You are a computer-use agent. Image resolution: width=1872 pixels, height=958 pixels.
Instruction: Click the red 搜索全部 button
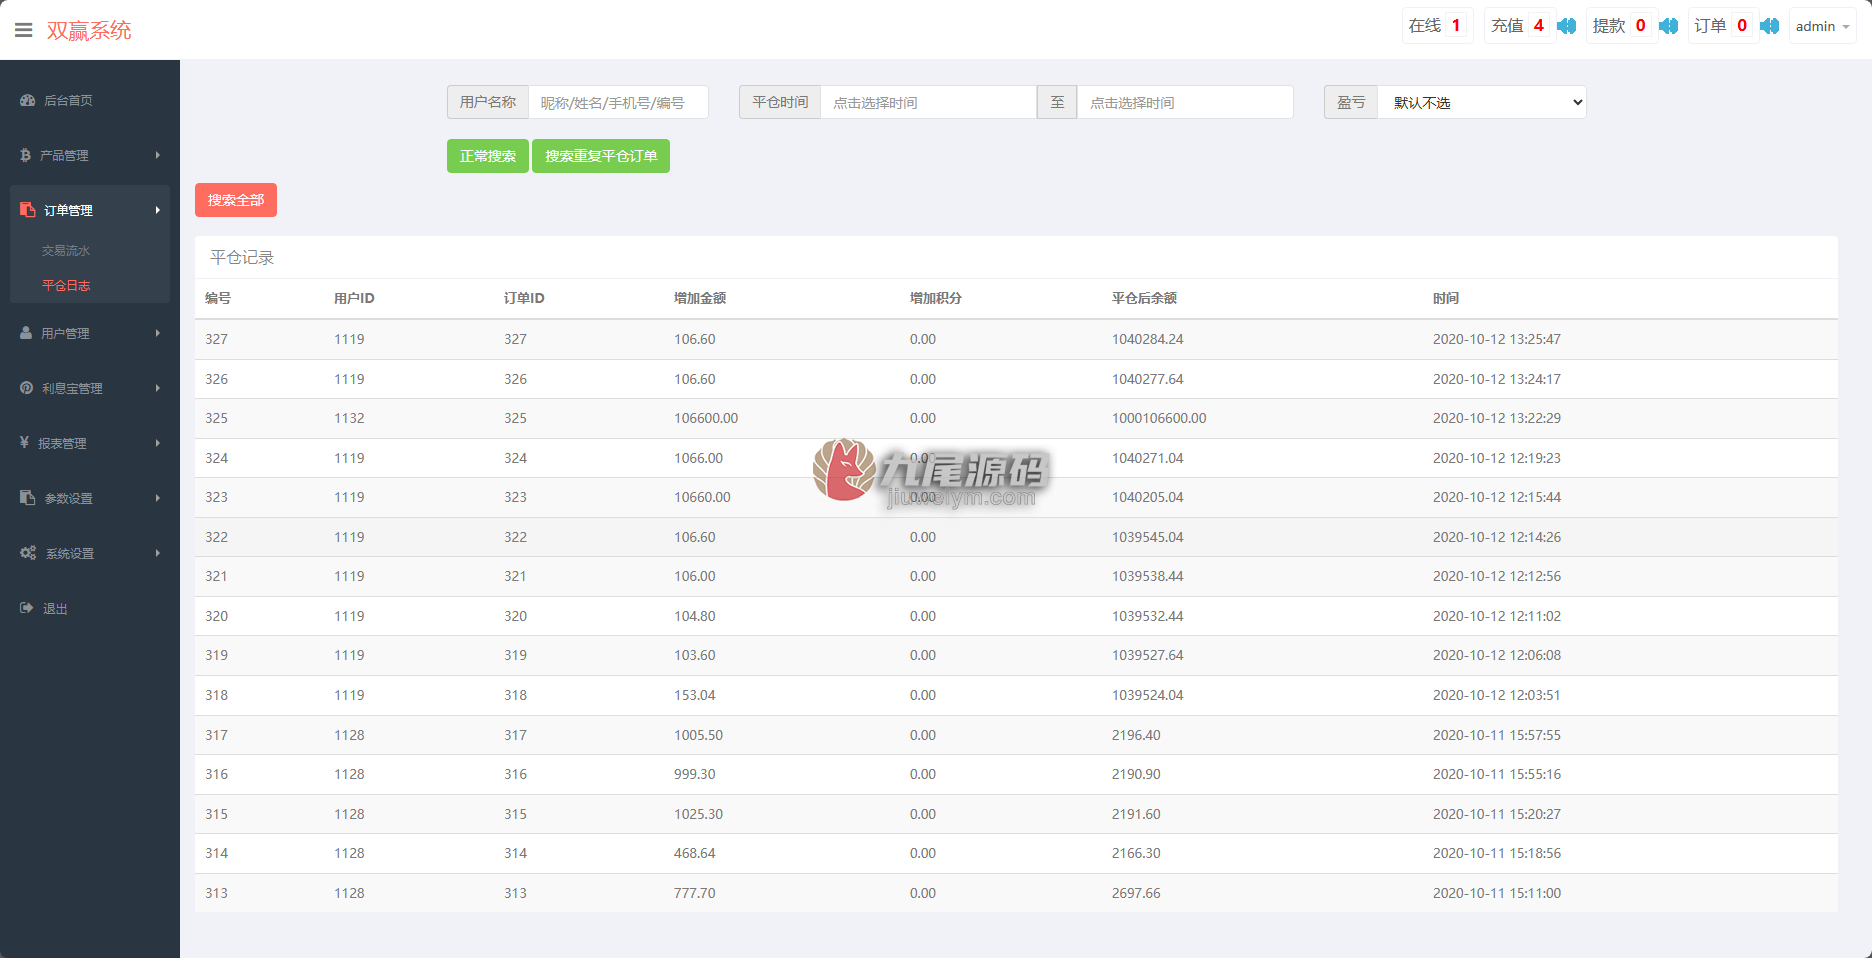click(x=236, y=200)
